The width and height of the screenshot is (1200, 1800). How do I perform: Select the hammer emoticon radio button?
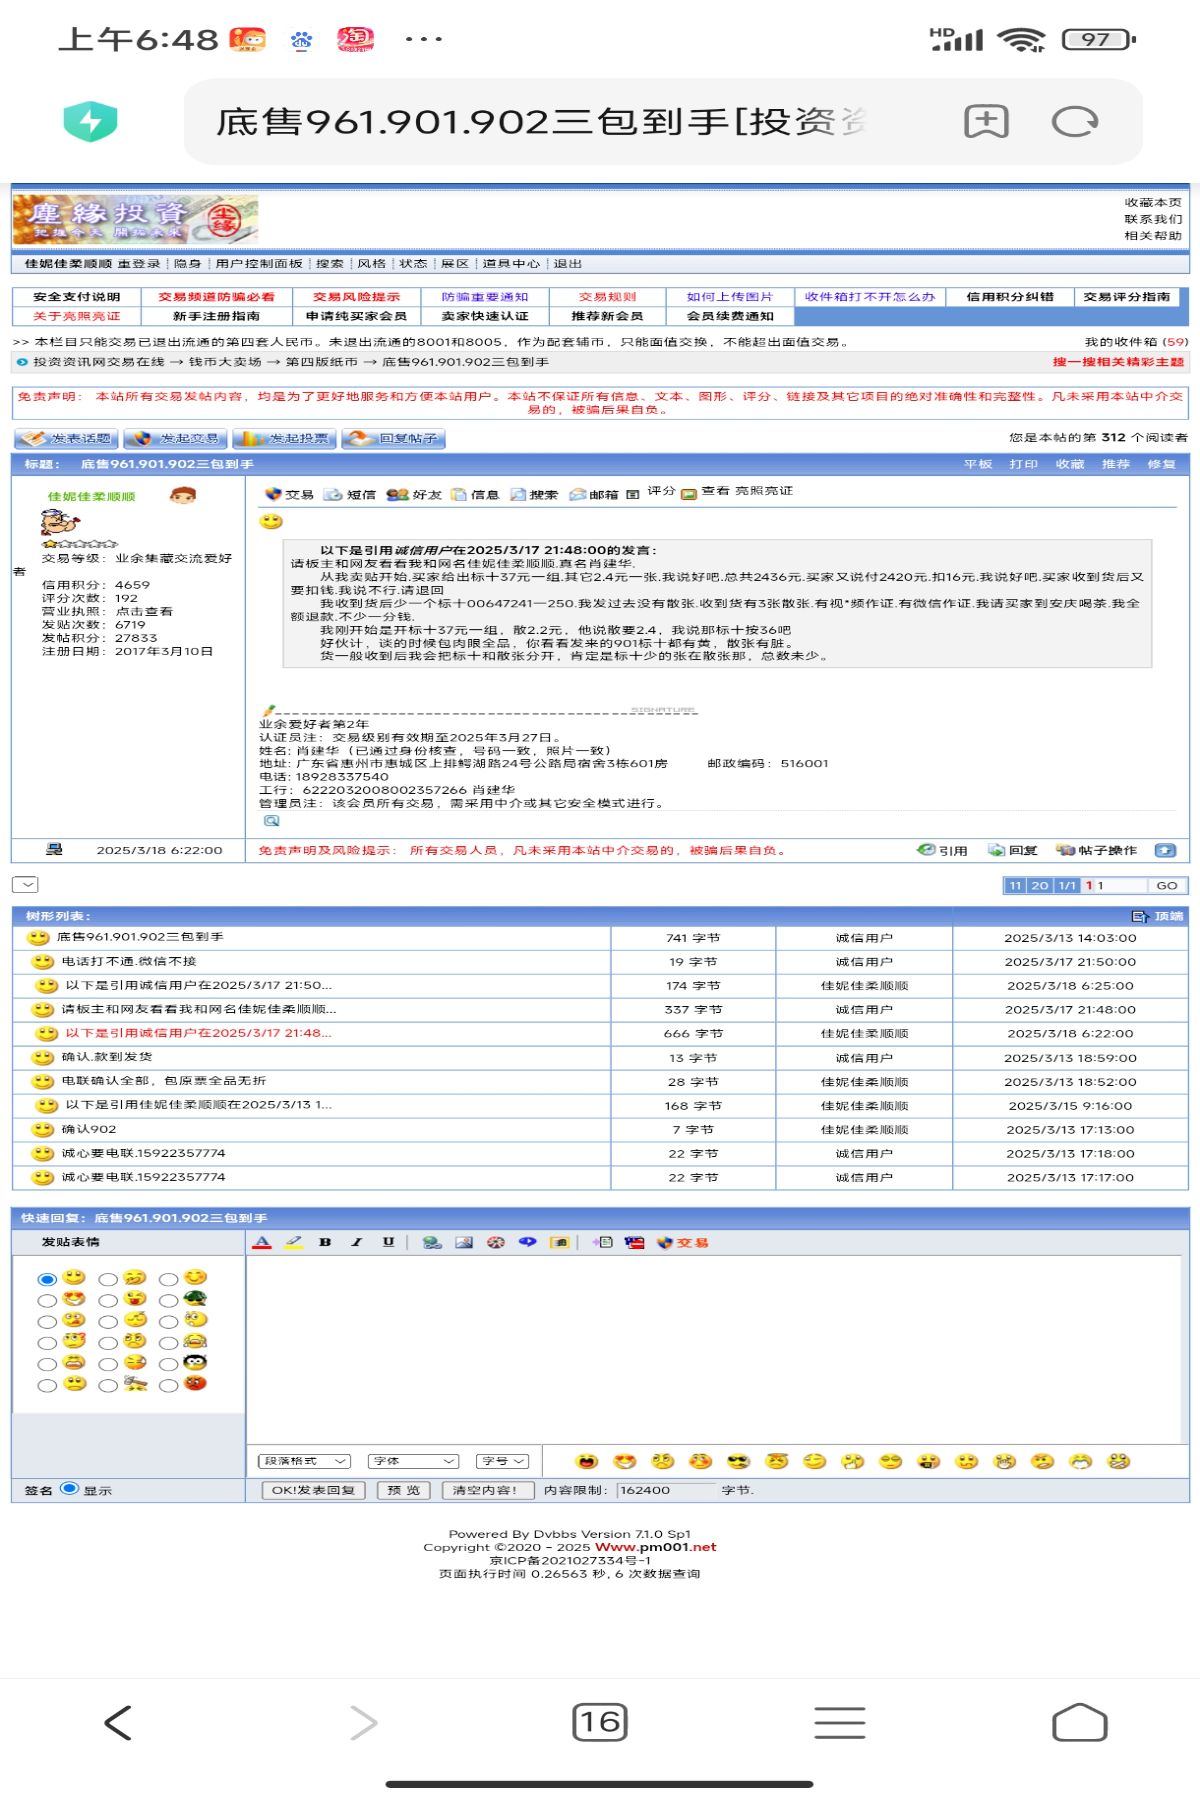pos(108,1385)
